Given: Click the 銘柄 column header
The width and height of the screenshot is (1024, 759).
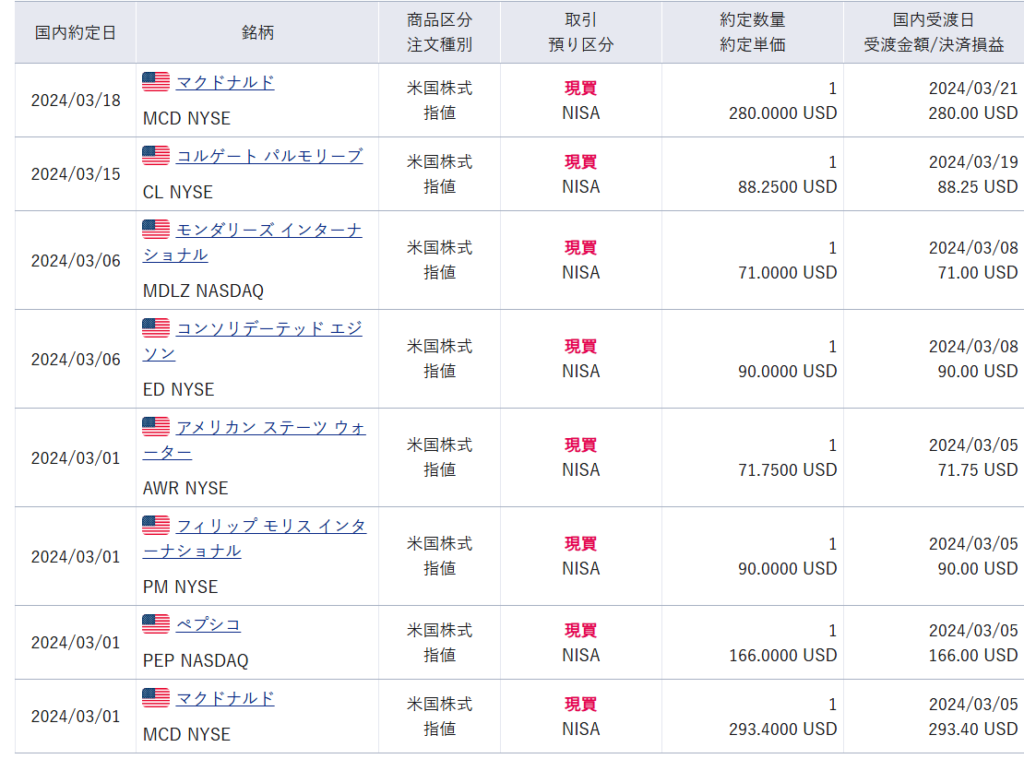Looking at the screenshot, I should pyautogui.click(x=257, y=32).
